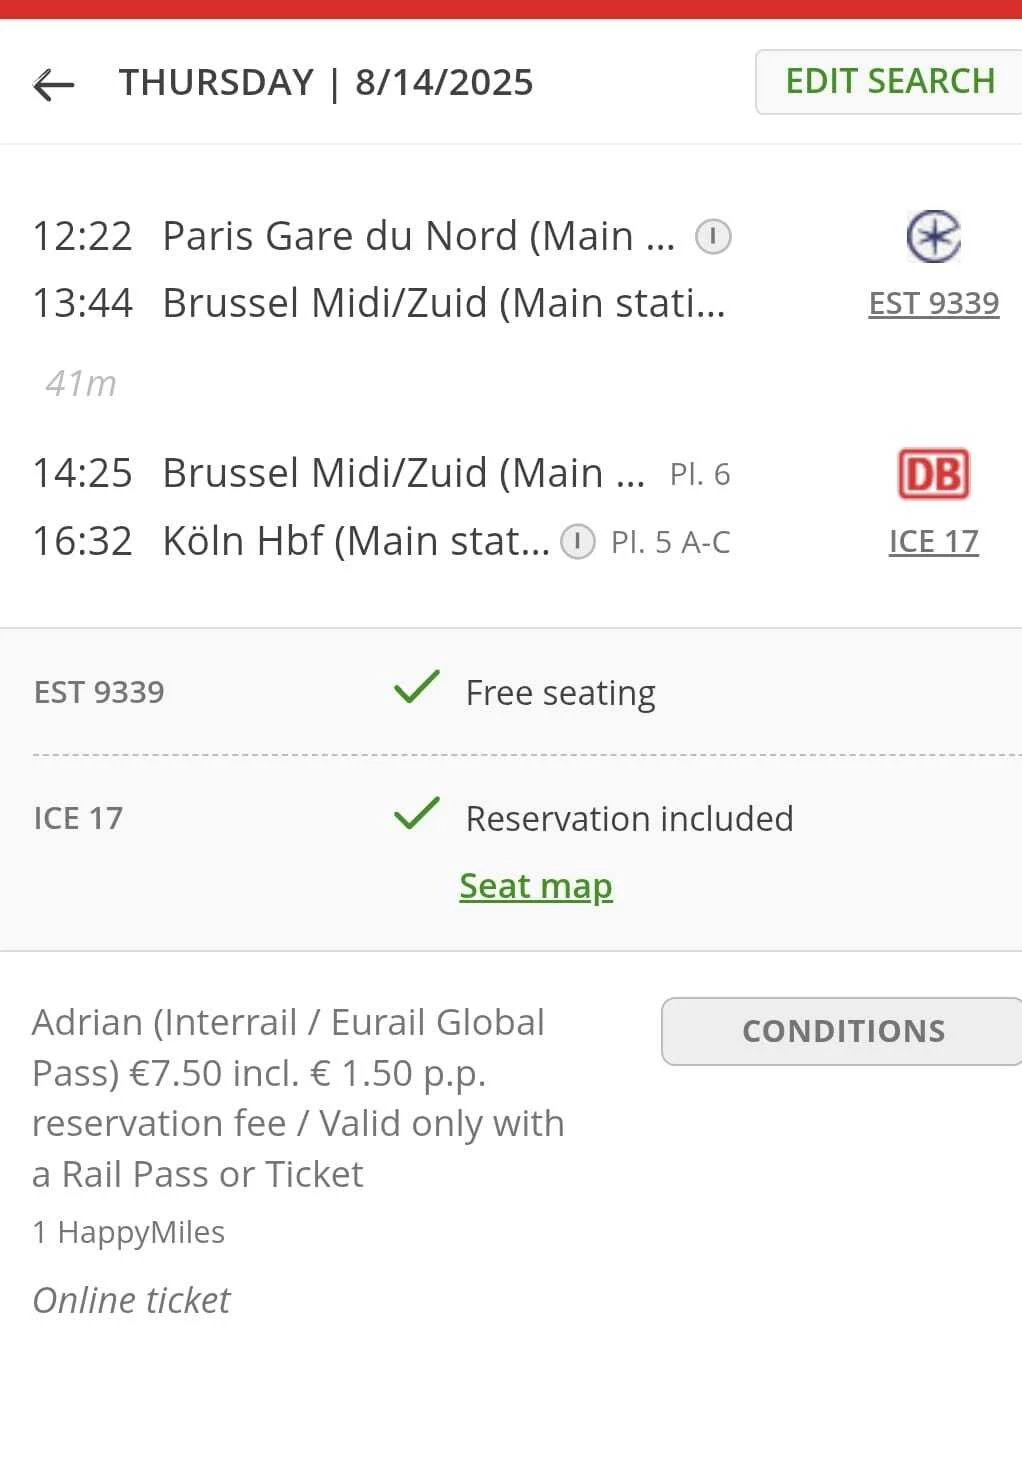Viewport: 1022px width, 1464px height.
Task: Tap the Online ticket text
Action: 131,1300
